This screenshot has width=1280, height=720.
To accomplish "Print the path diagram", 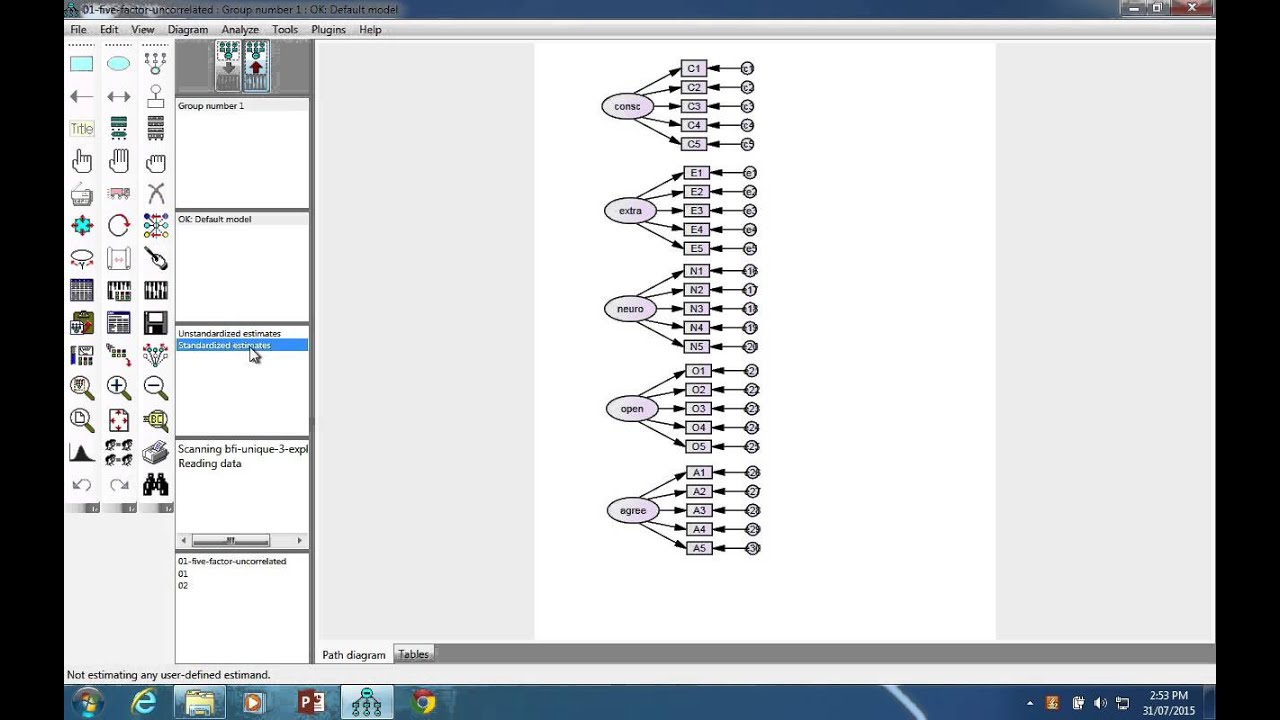I will pyautogui.click(x=155, y=453).
